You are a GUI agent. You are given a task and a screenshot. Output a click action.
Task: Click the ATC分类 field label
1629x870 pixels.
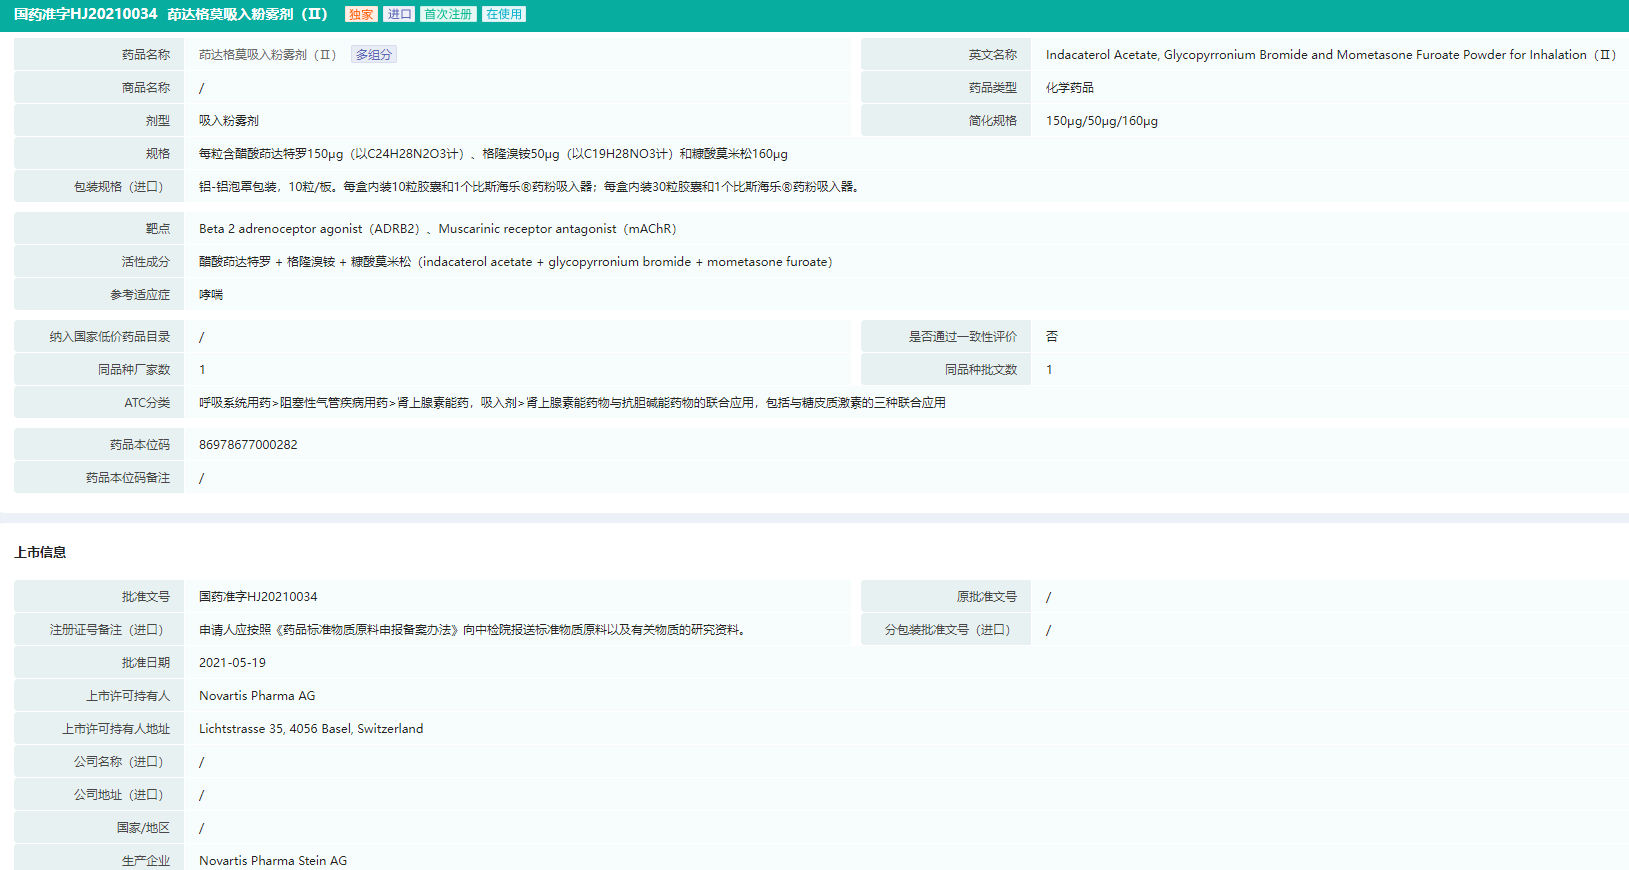pos(147,403)
